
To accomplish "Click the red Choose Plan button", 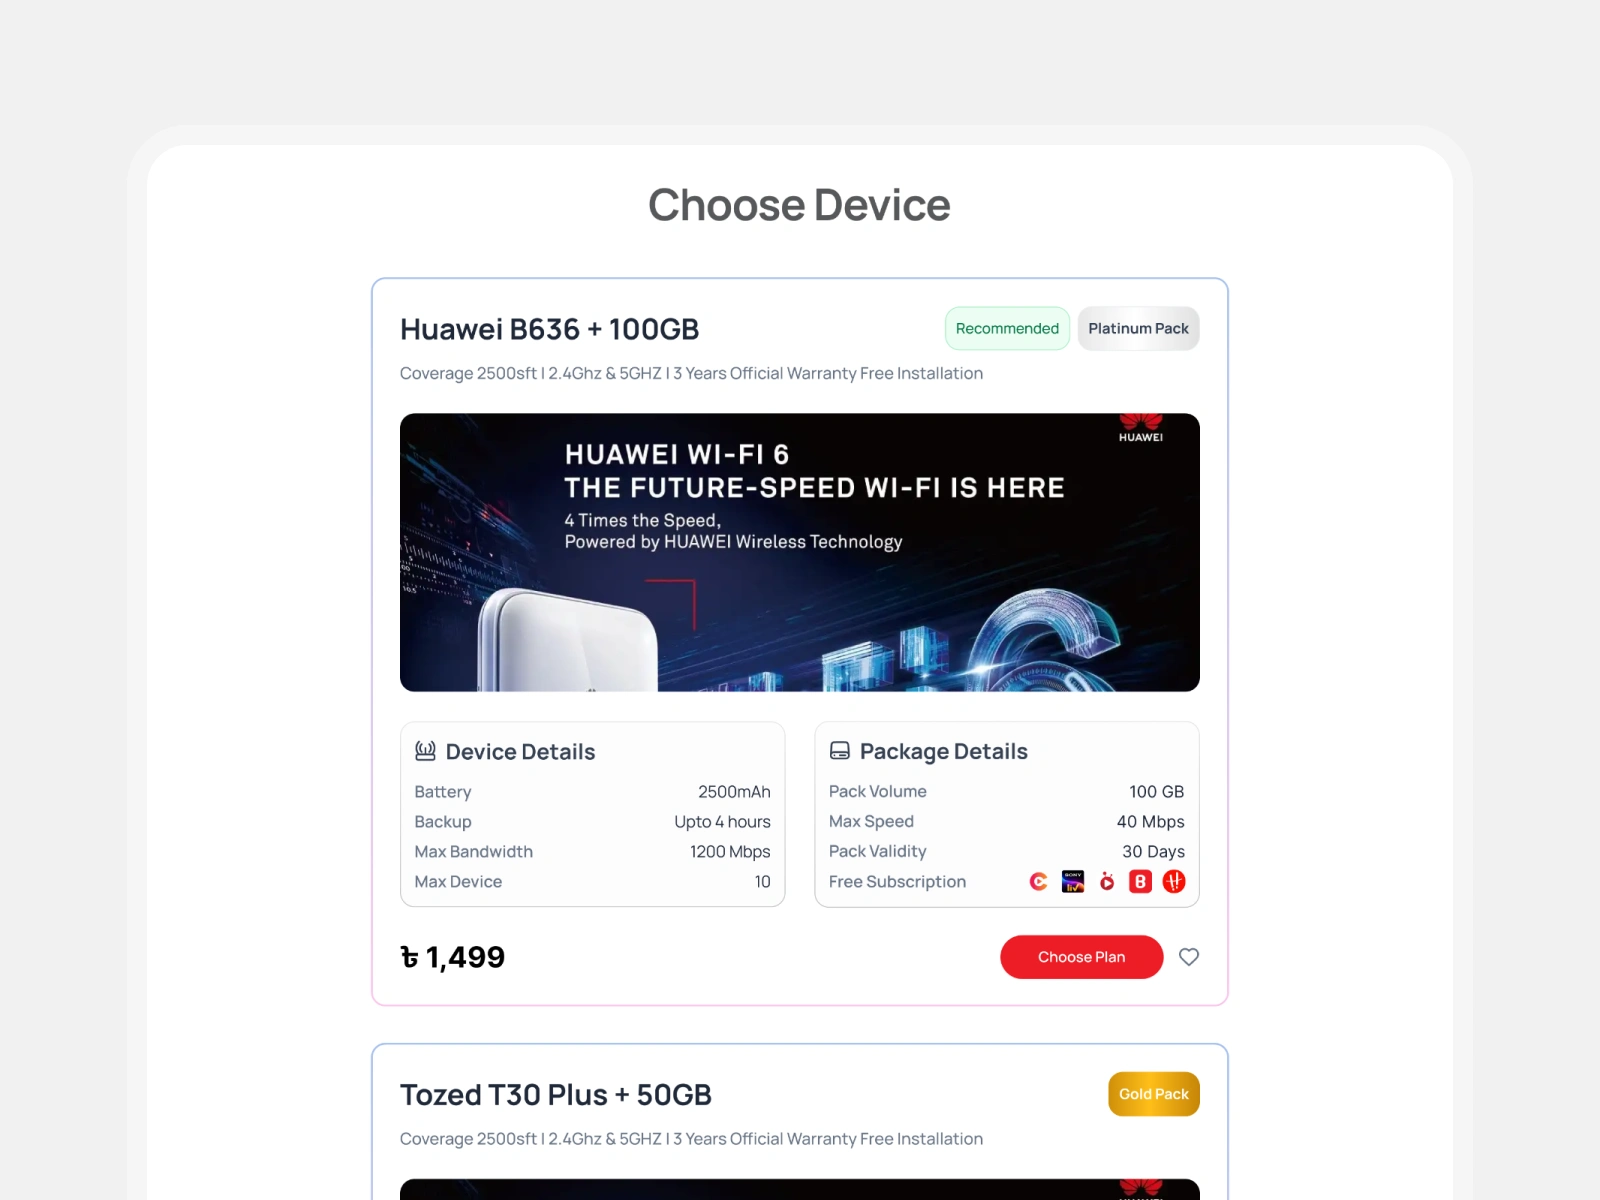I will pyautogui.click(x=1081, y=957).
